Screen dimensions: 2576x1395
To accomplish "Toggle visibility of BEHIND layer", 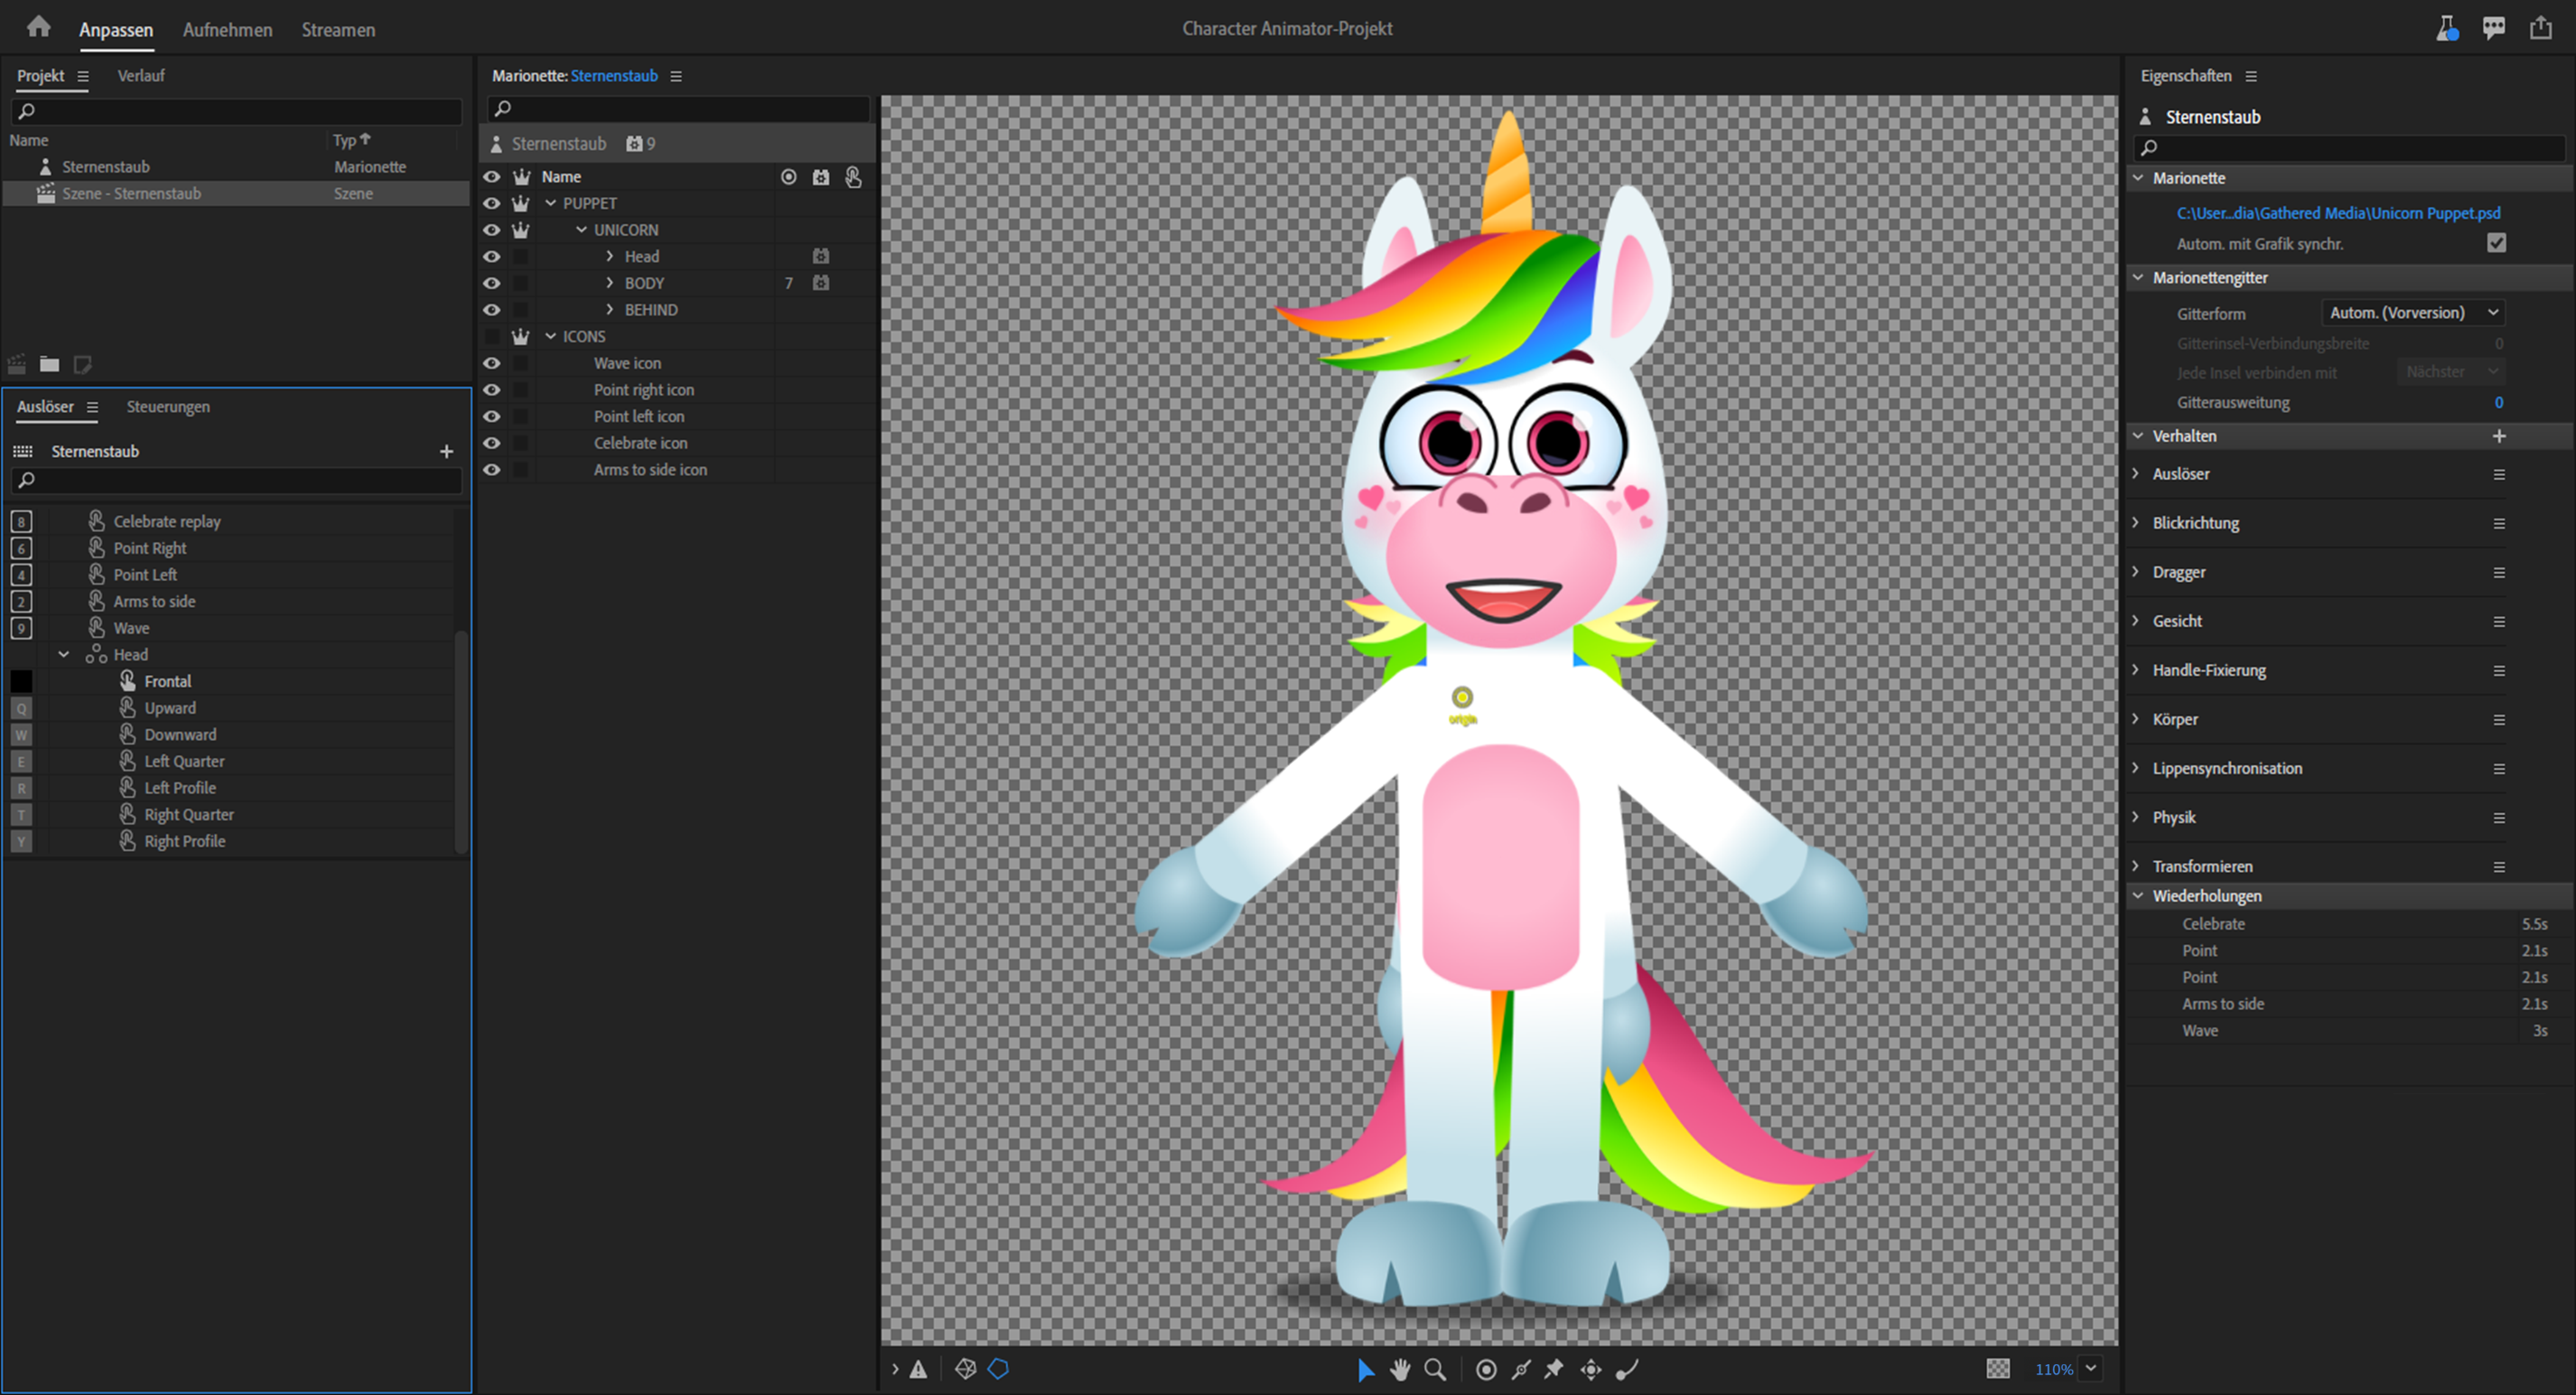I will pyautogui.click(x=491, y=310).
